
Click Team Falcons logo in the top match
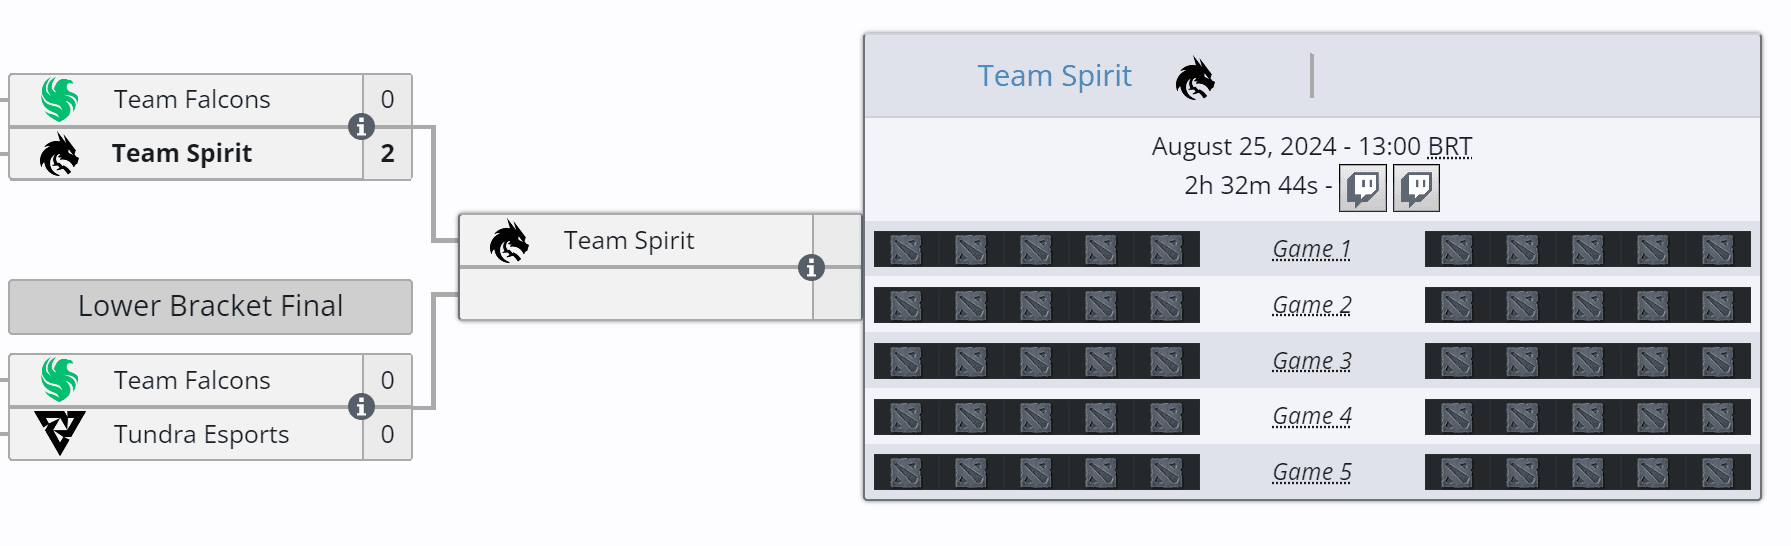pyautogui.click(x=60, y=99)
